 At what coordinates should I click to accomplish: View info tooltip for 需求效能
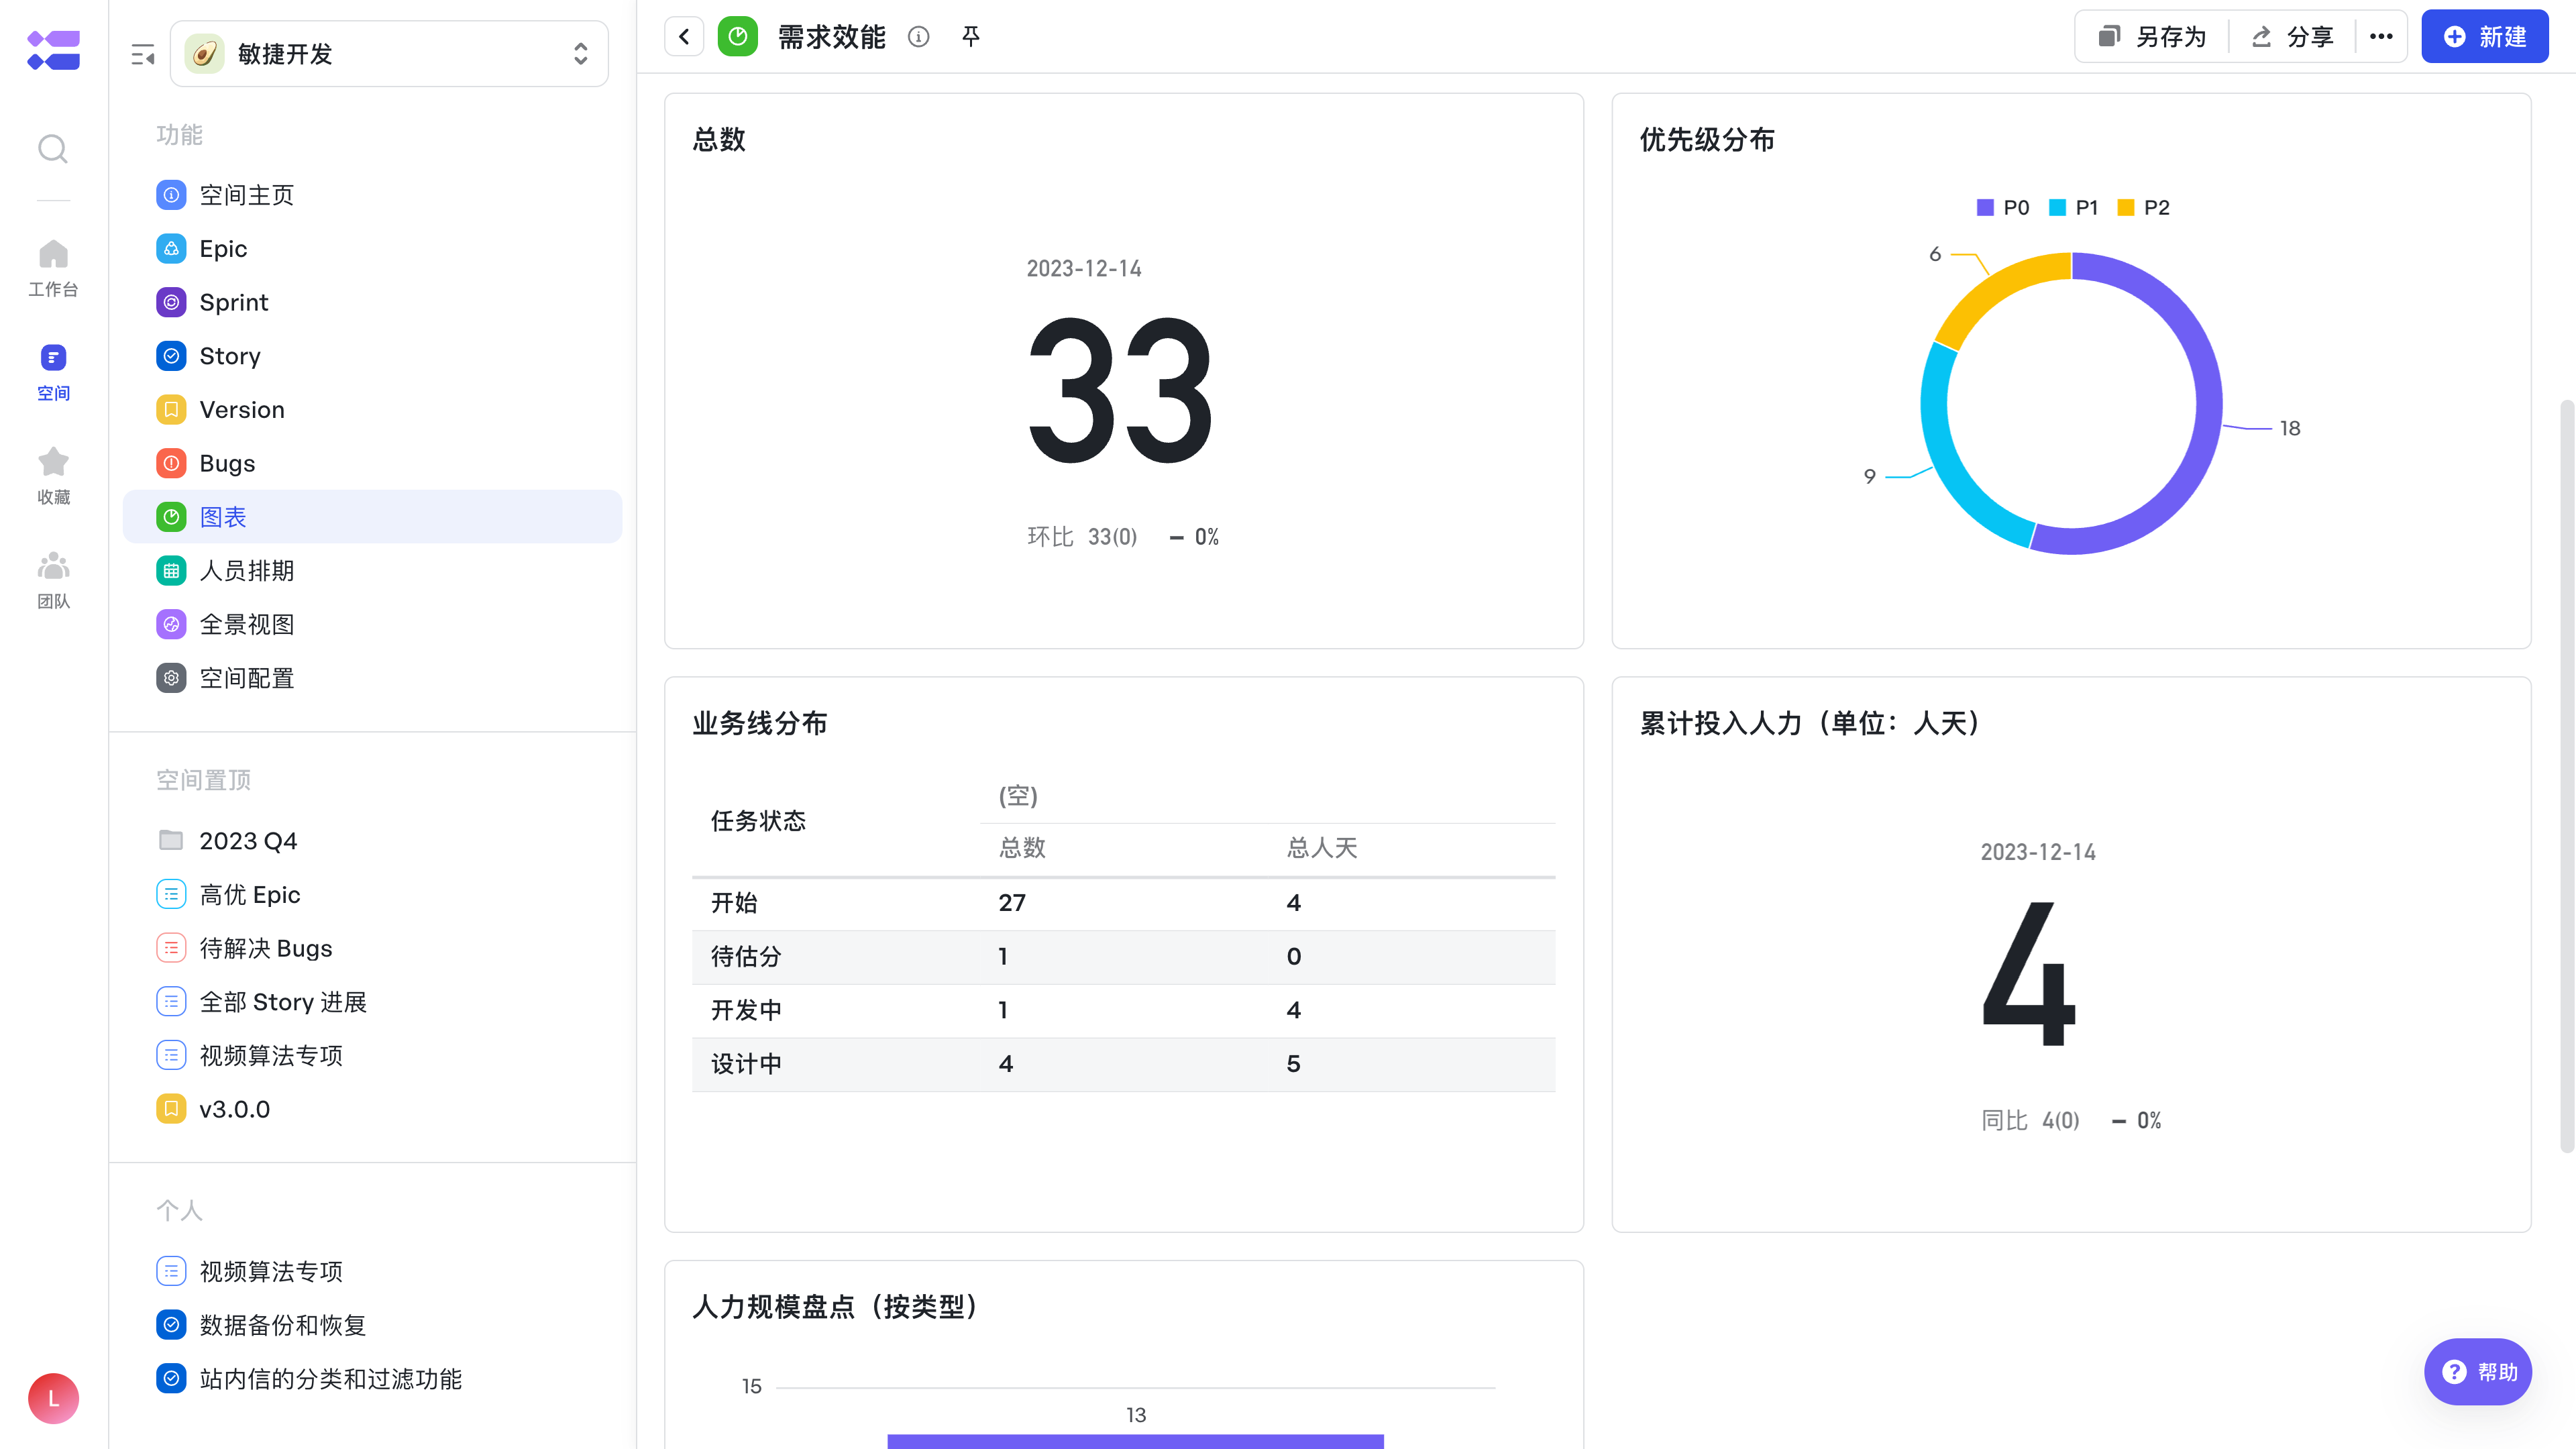[x=919, y=36]
